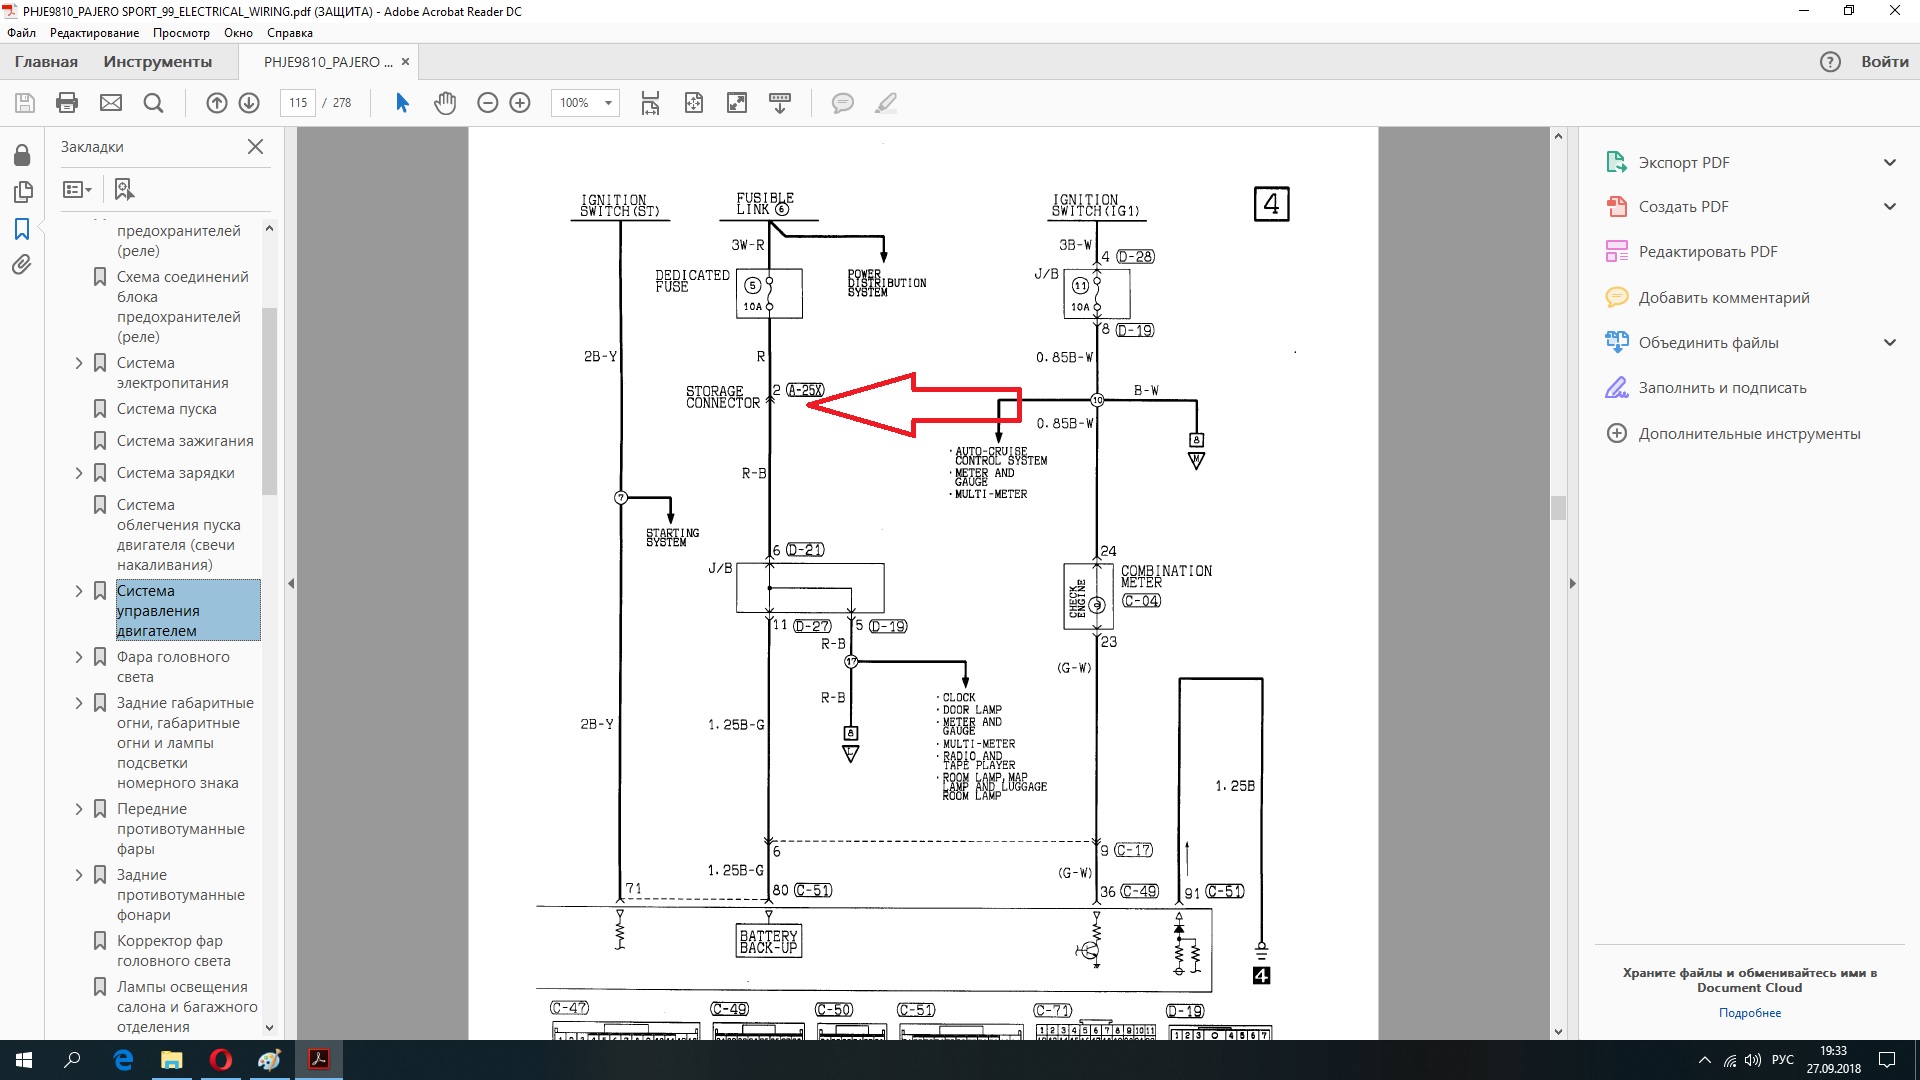
Task: Collapse left navigation pane arrow
Action: click(291, 583)
